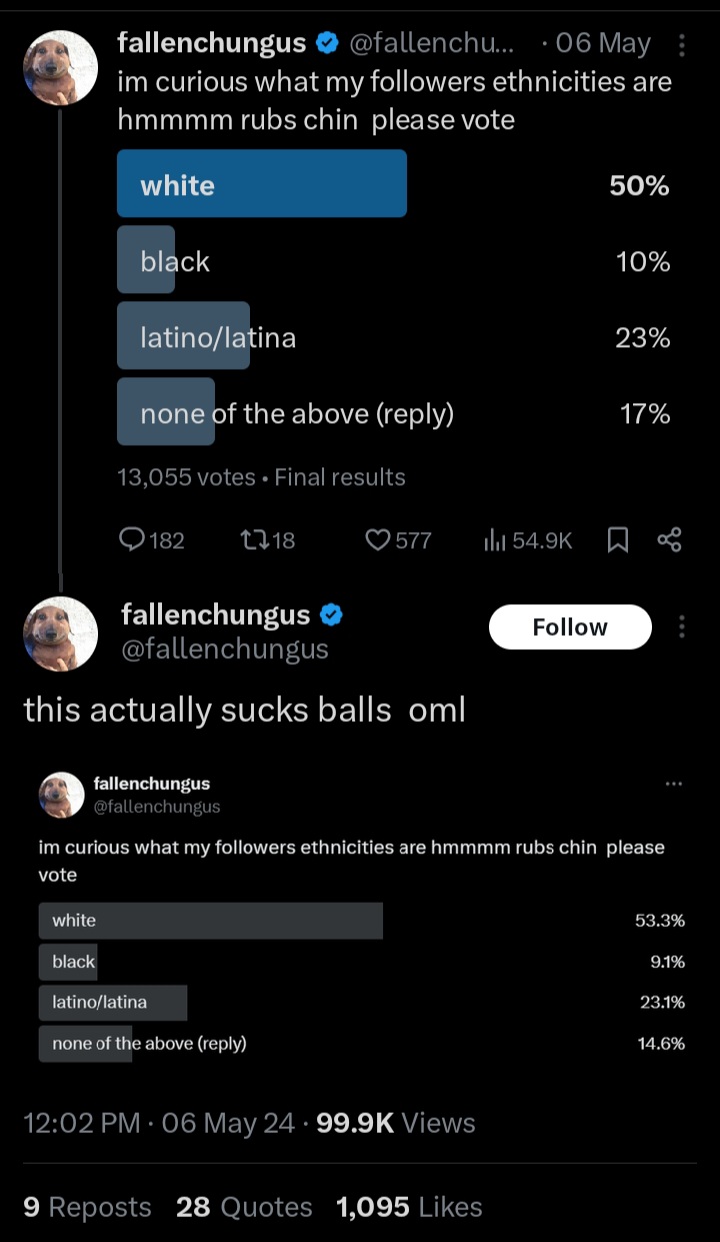720x1242 pixels.
Task: Open the top tweet's dog profile avatar
Action: 60,68
